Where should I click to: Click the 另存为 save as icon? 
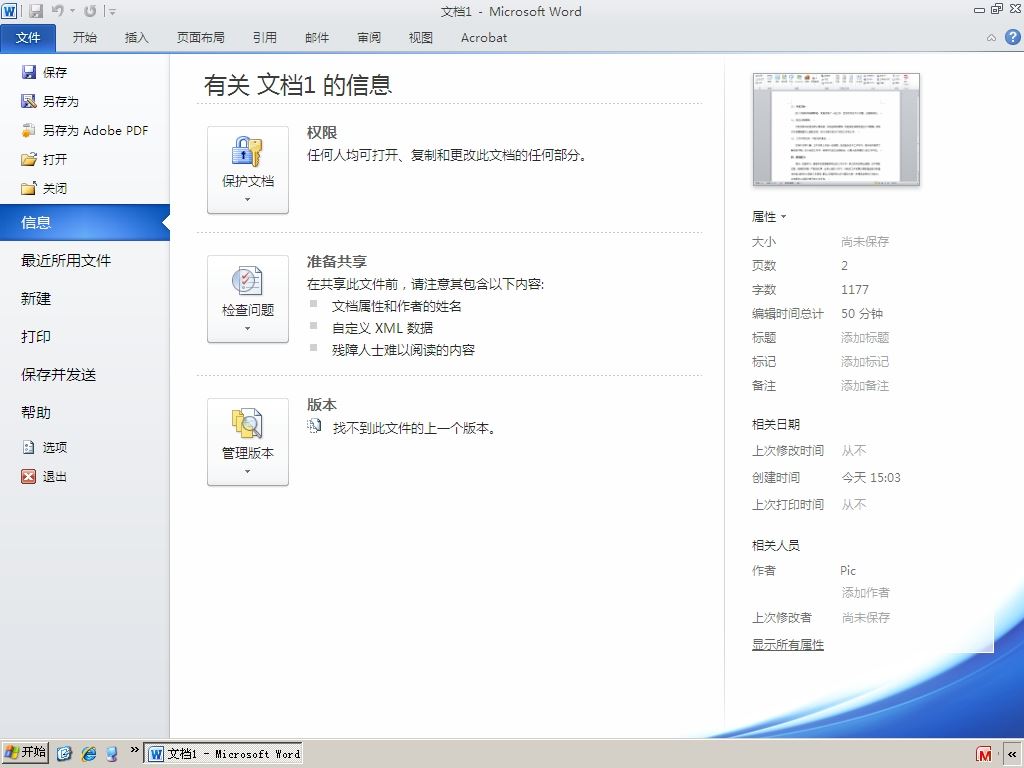point(29,101)
